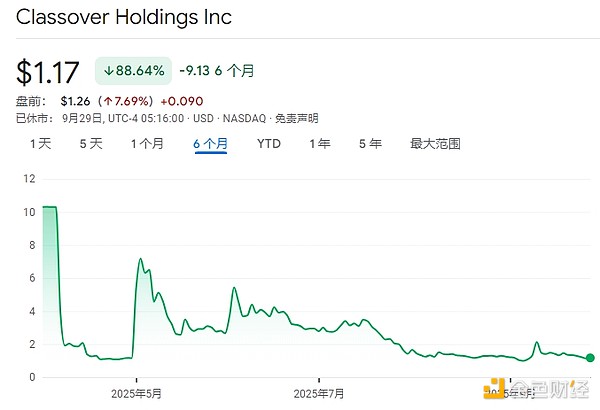Show the 1年 price history

pyautogui.click(x=320, y=144)
